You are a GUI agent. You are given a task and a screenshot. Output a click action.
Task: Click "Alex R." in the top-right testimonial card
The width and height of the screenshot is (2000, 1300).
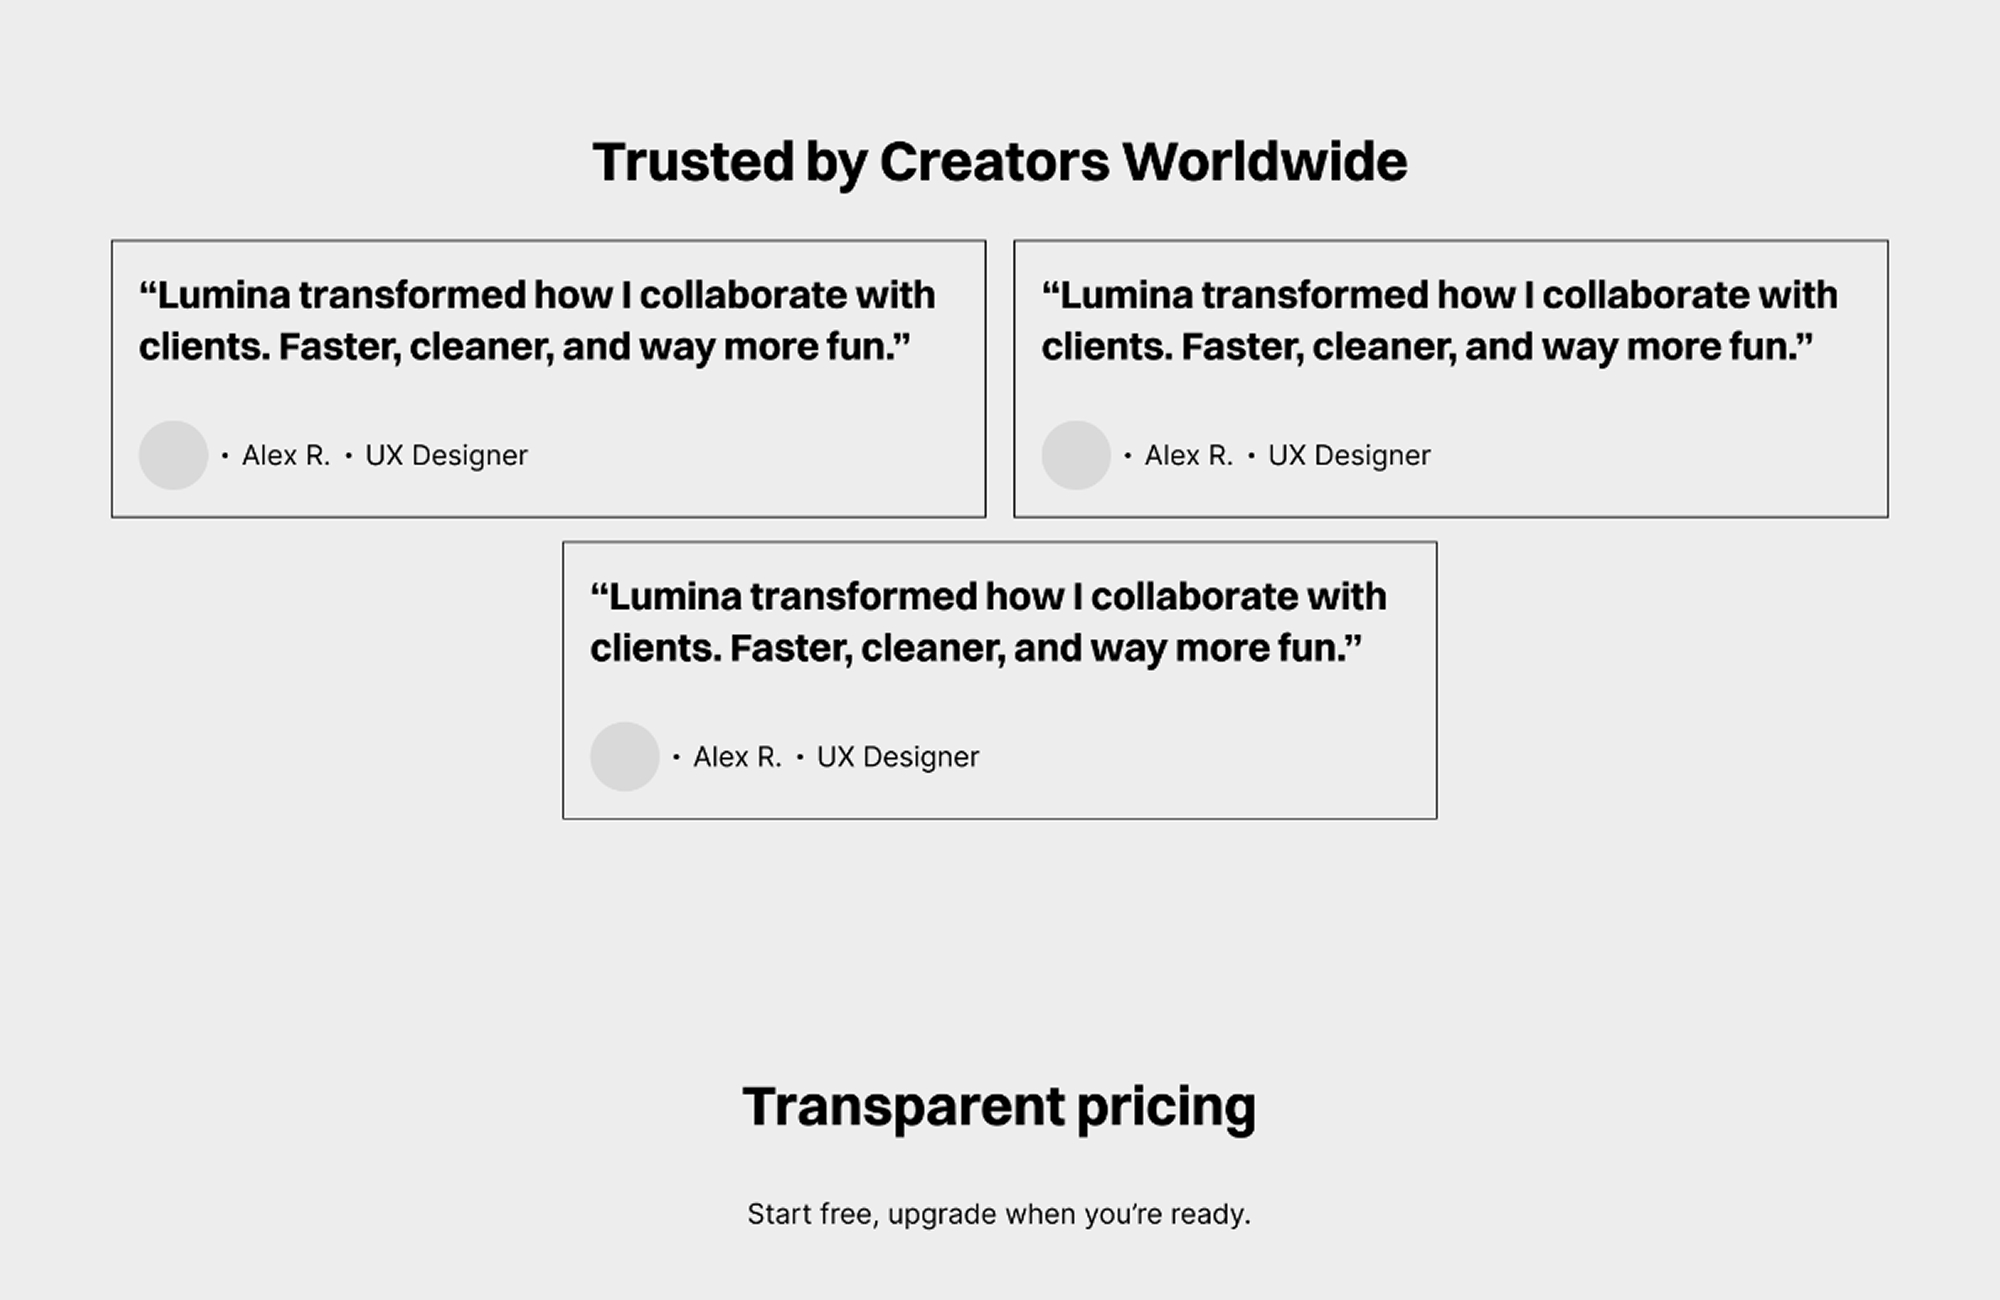click(1189, 456)
